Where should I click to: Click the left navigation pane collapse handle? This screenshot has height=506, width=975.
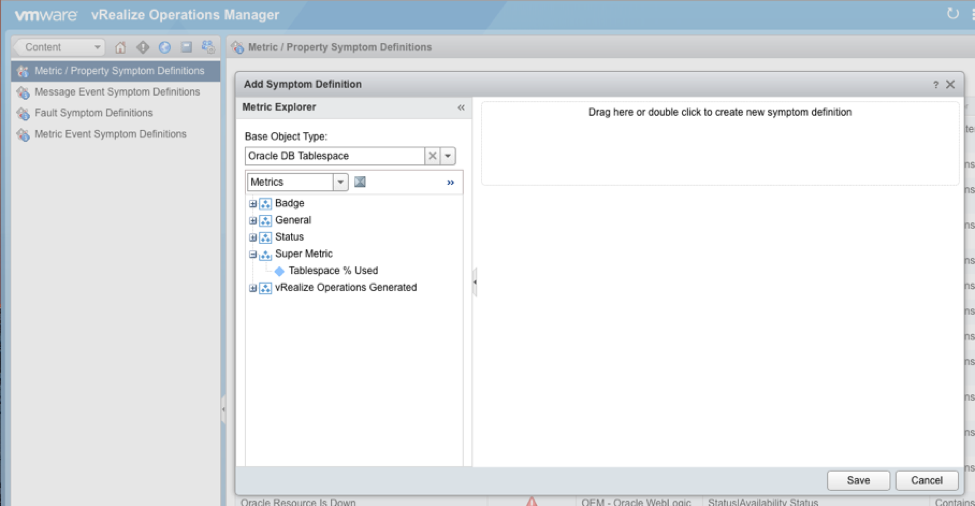[x=223, y=410]
